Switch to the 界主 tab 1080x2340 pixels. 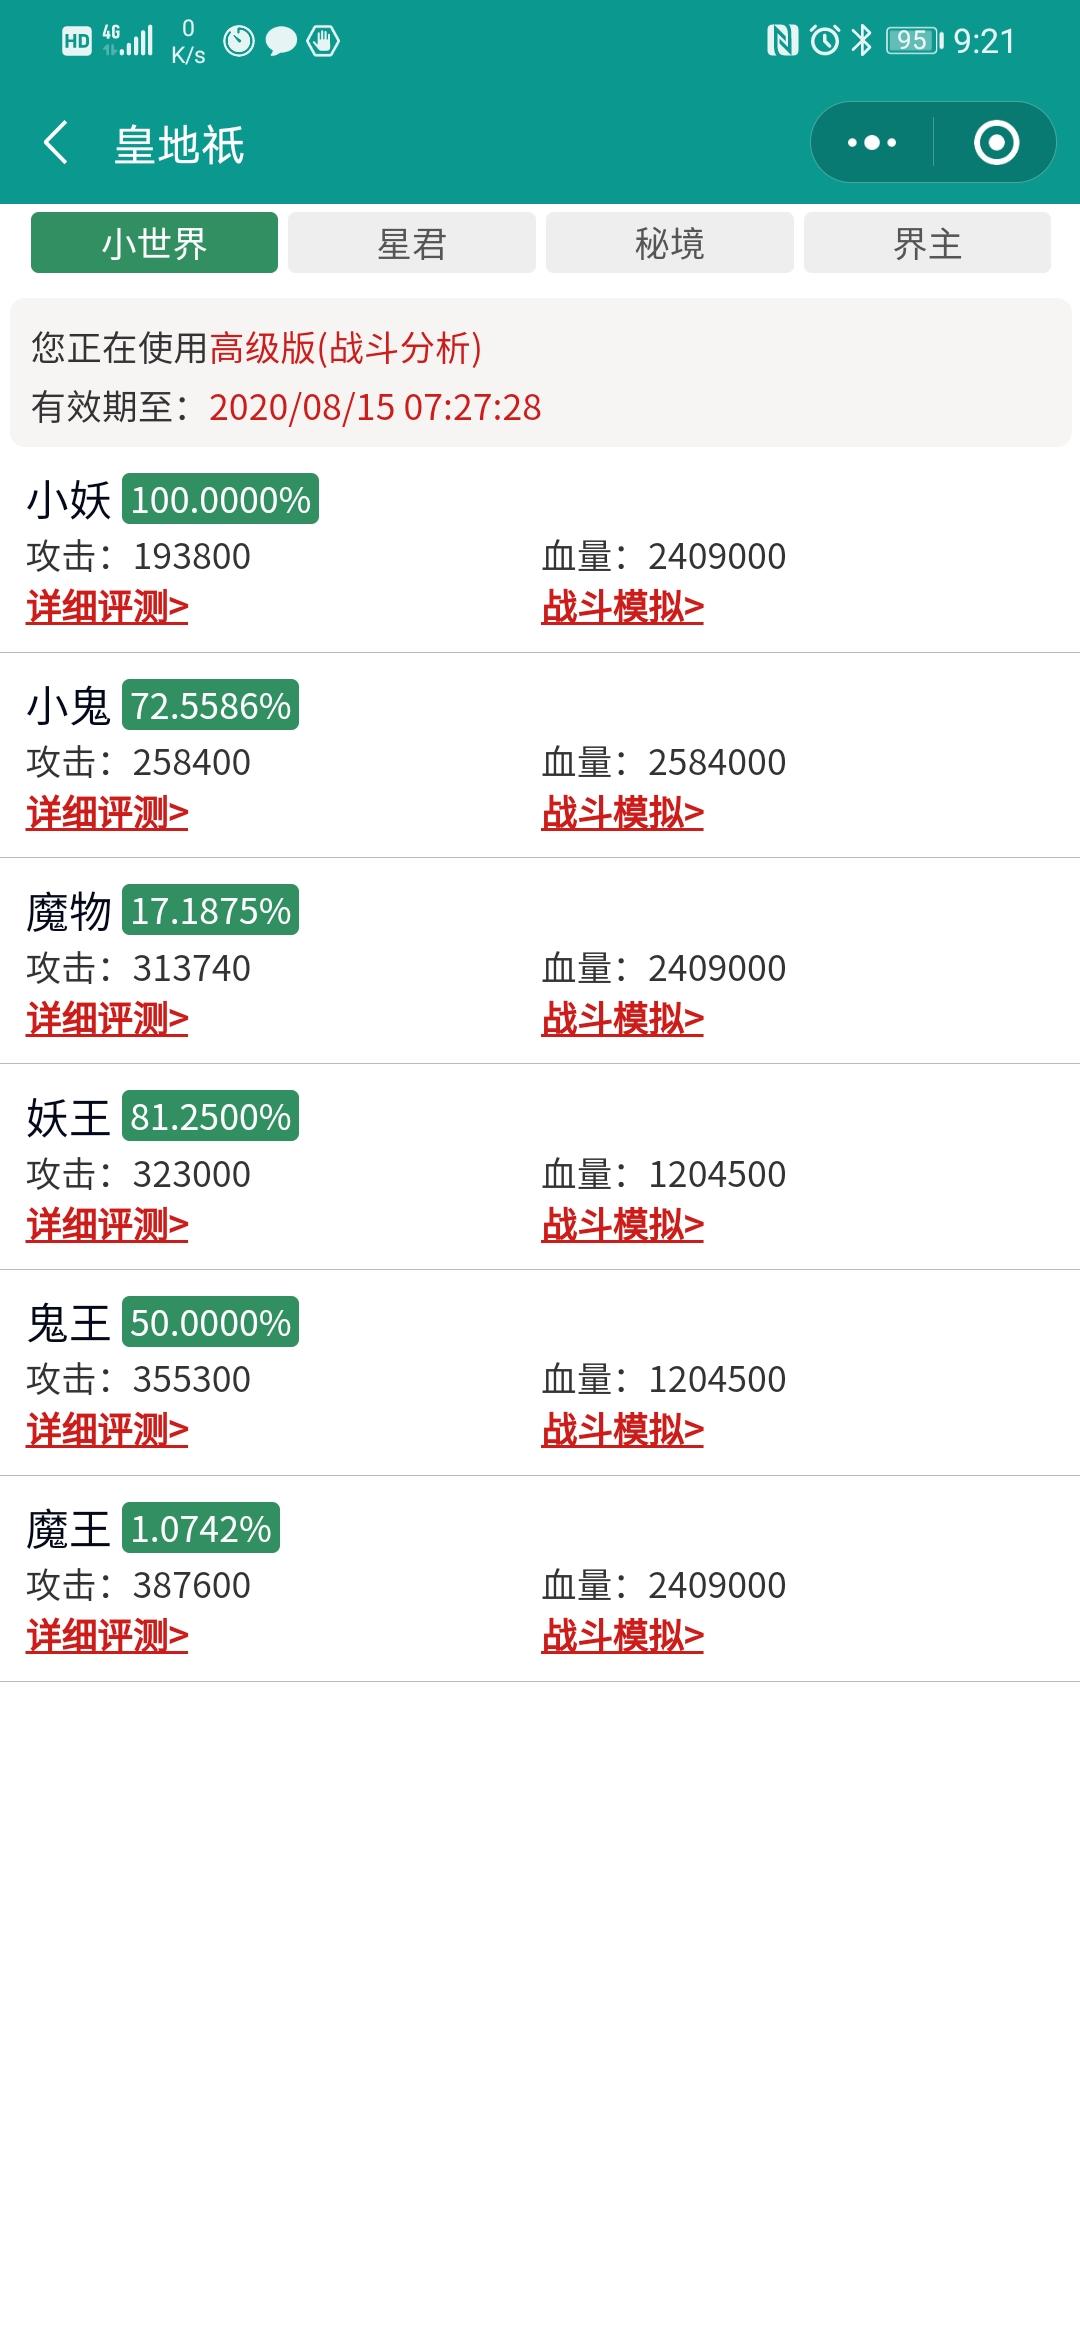point(927,243)
